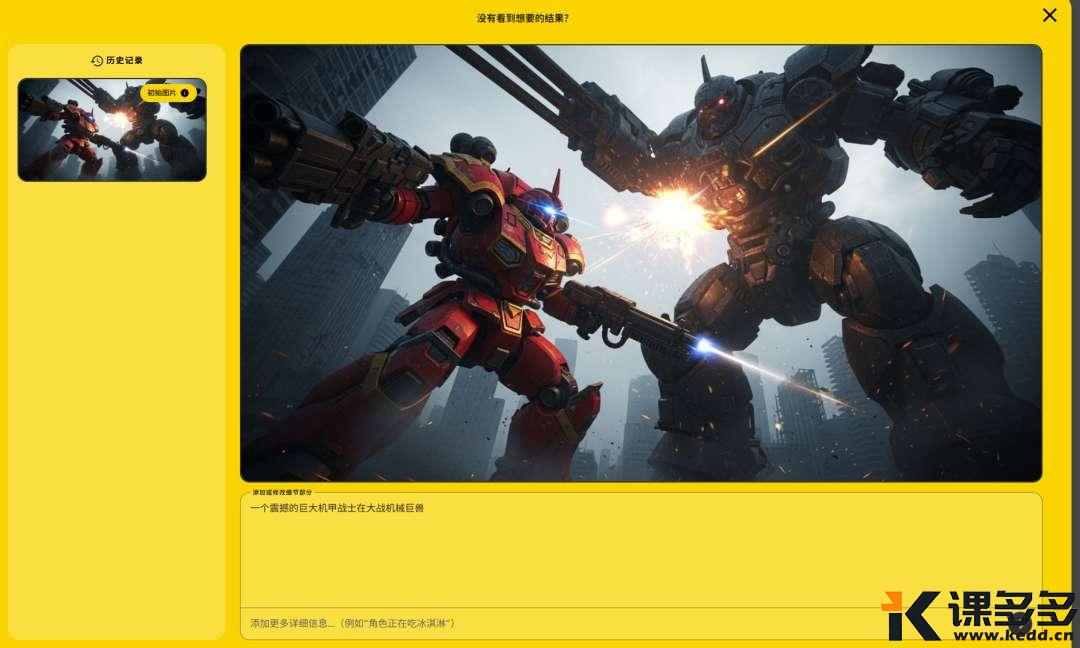Viewport: 1080px width, 648px height.
Task: Click the info icon on 初始图片 badge
Action: tap(184, 93)
